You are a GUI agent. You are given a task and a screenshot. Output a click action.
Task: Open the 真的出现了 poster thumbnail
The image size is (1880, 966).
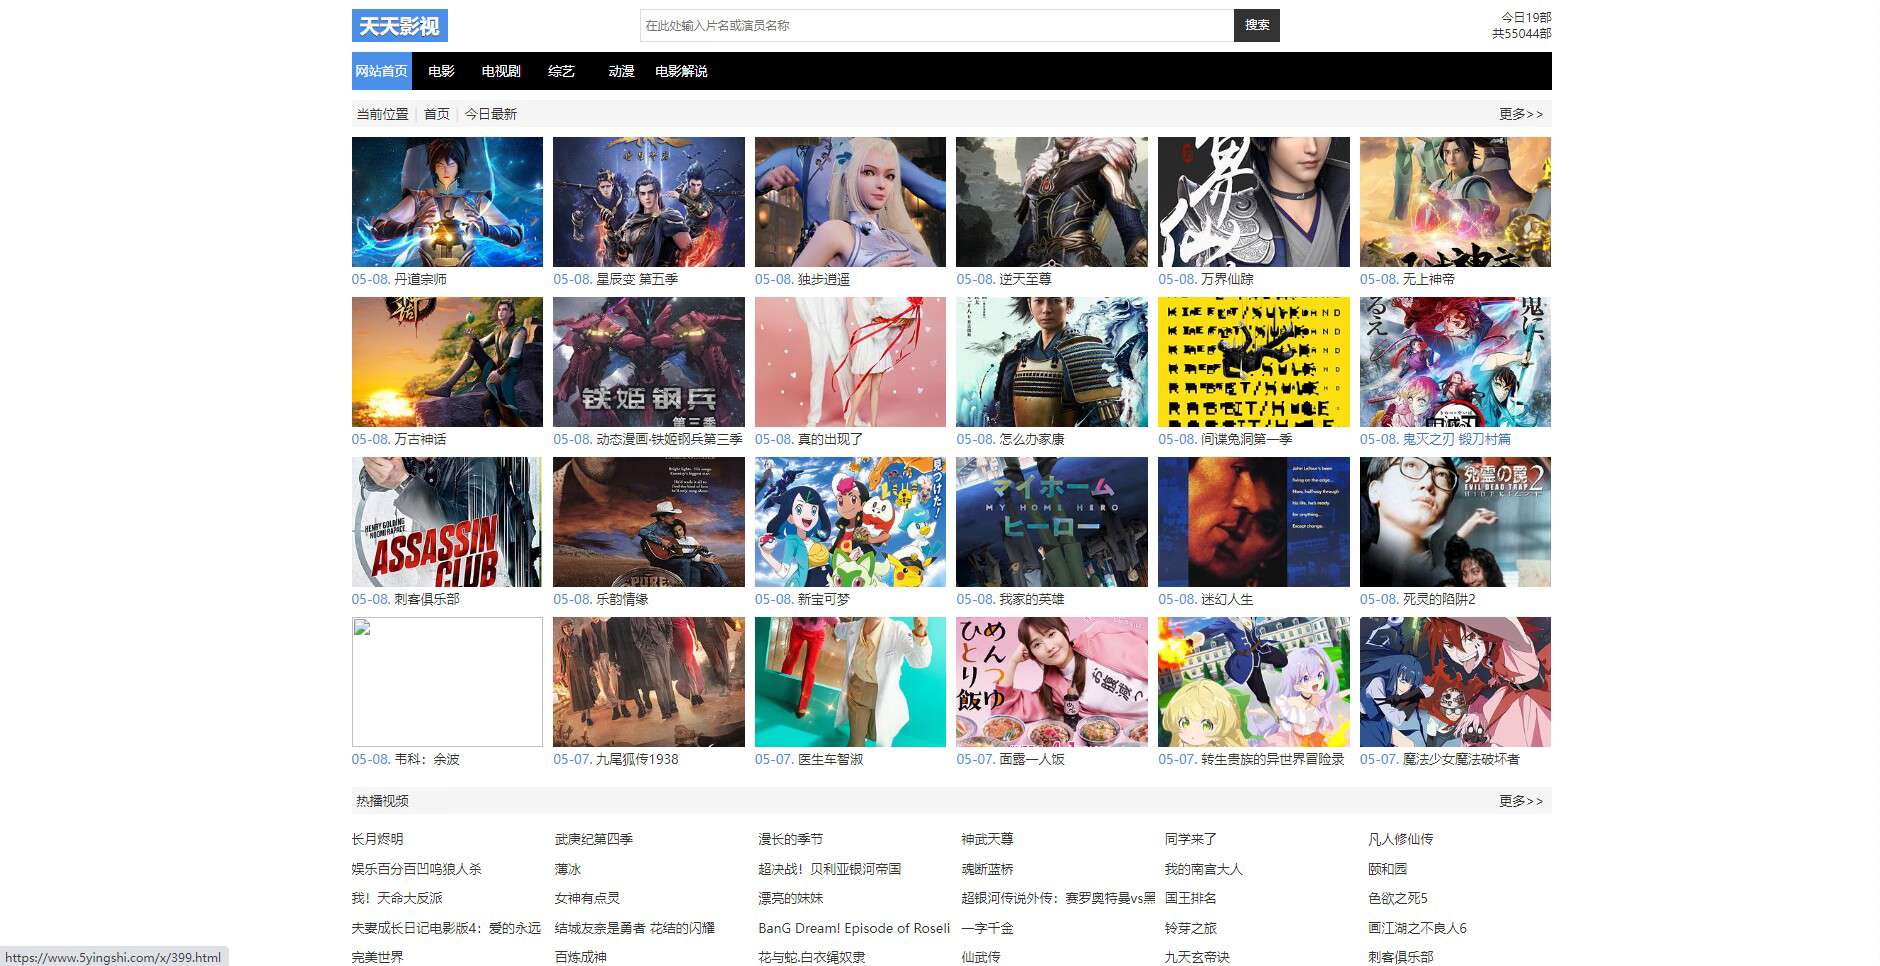point(850,362)
